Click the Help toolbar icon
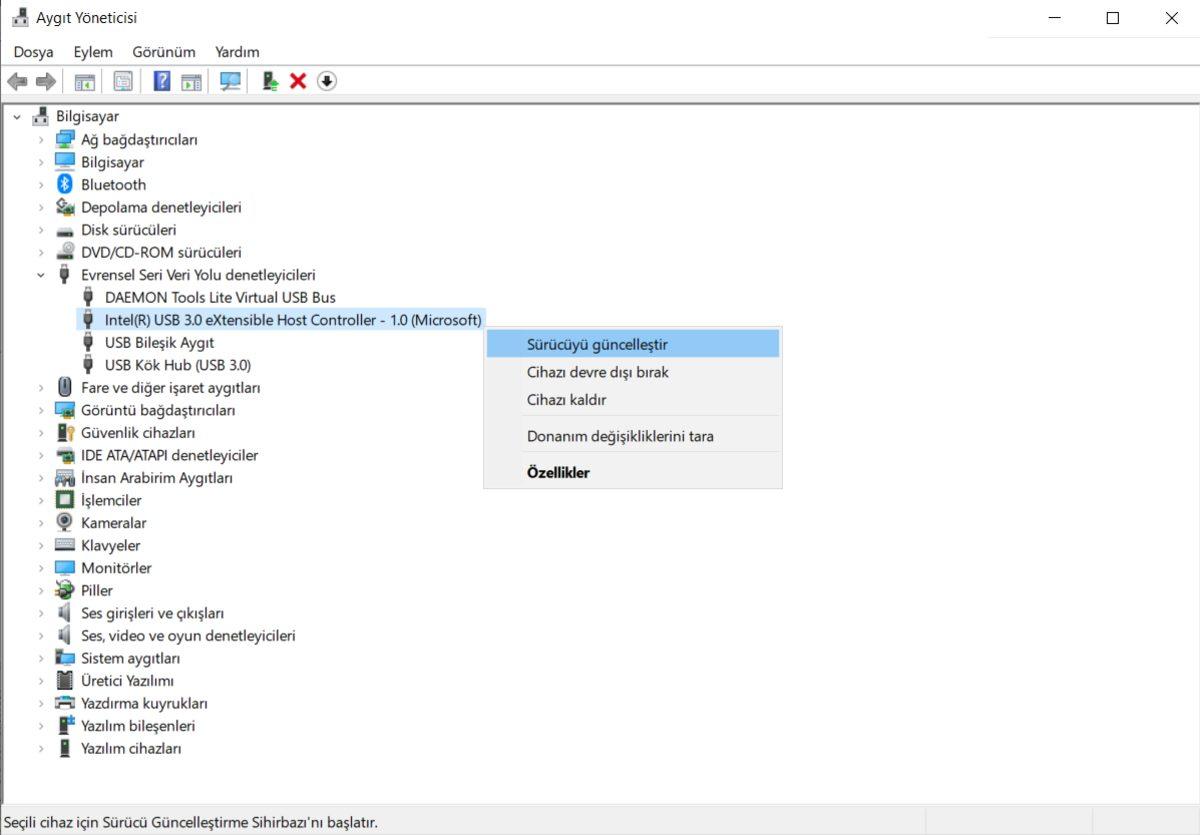Viewport: 1200px width, 835px height. point(161,81)
